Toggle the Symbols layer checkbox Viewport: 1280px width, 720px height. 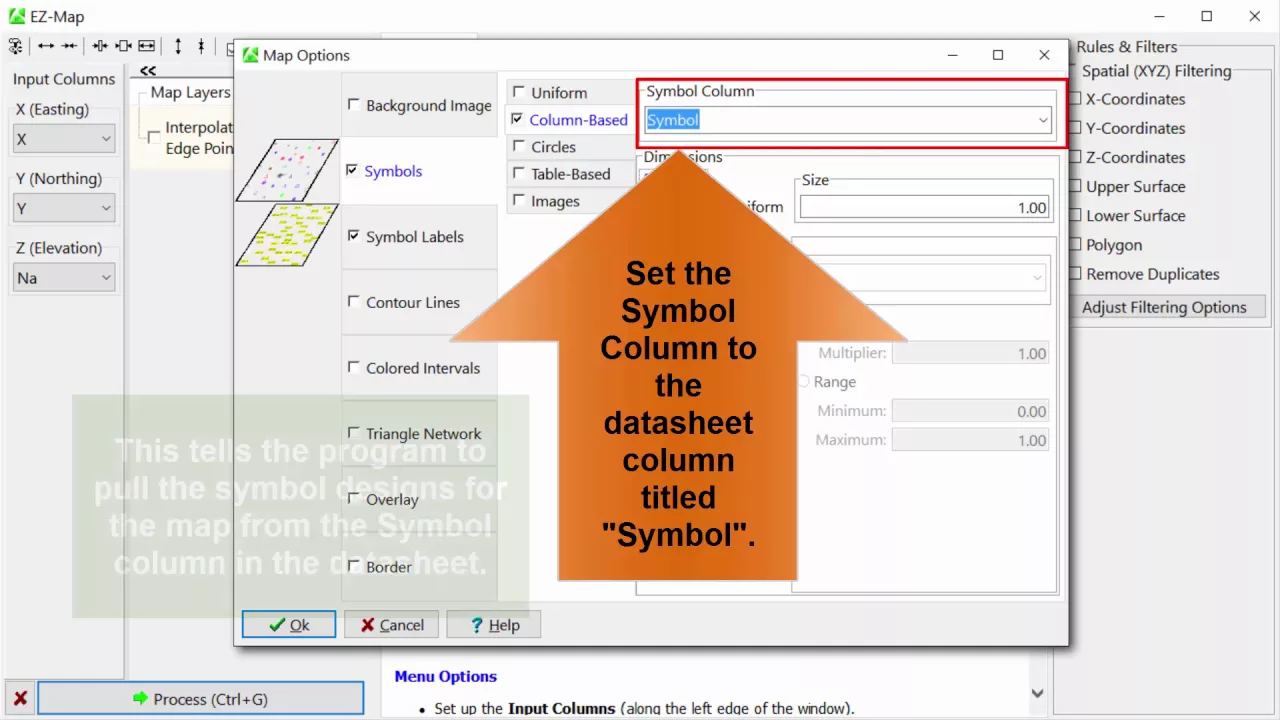tap(352, 170)
